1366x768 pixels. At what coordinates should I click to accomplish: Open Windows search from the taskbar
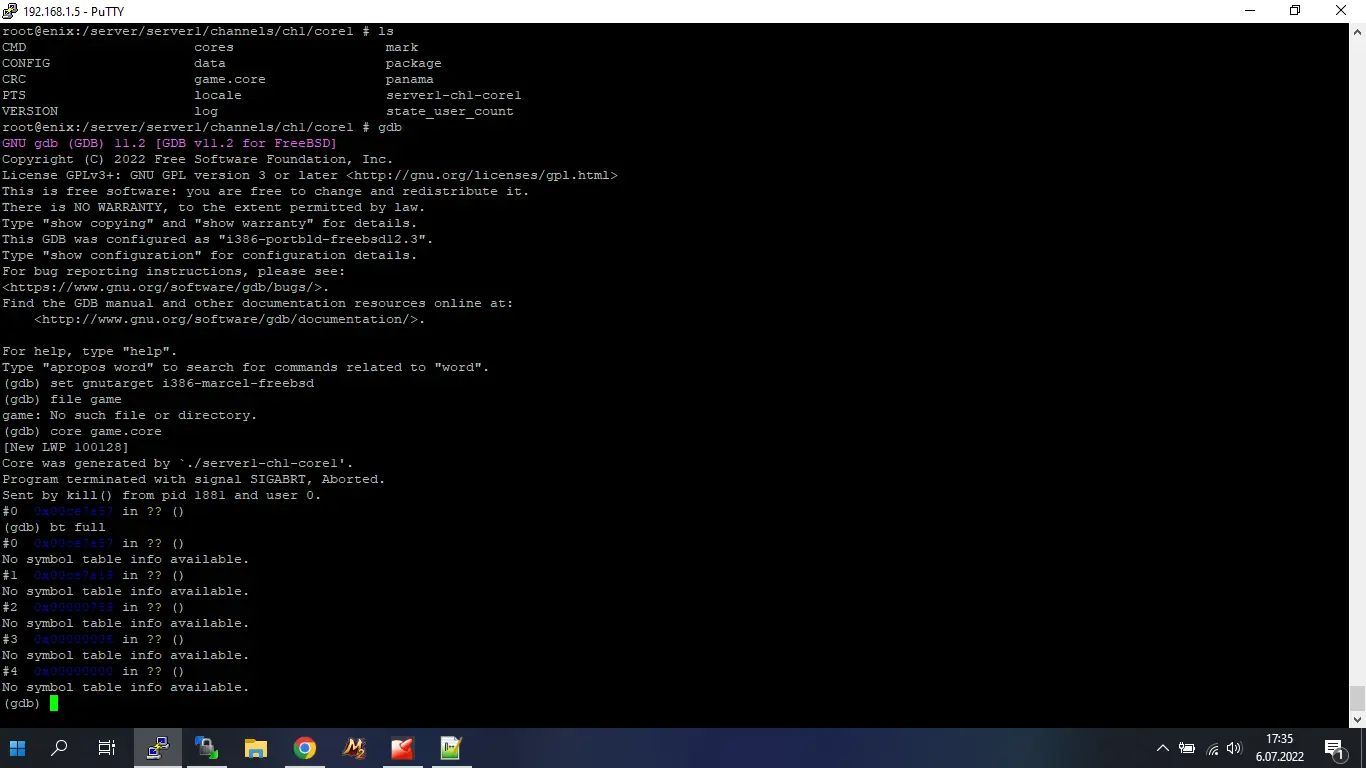click(60, 748)
